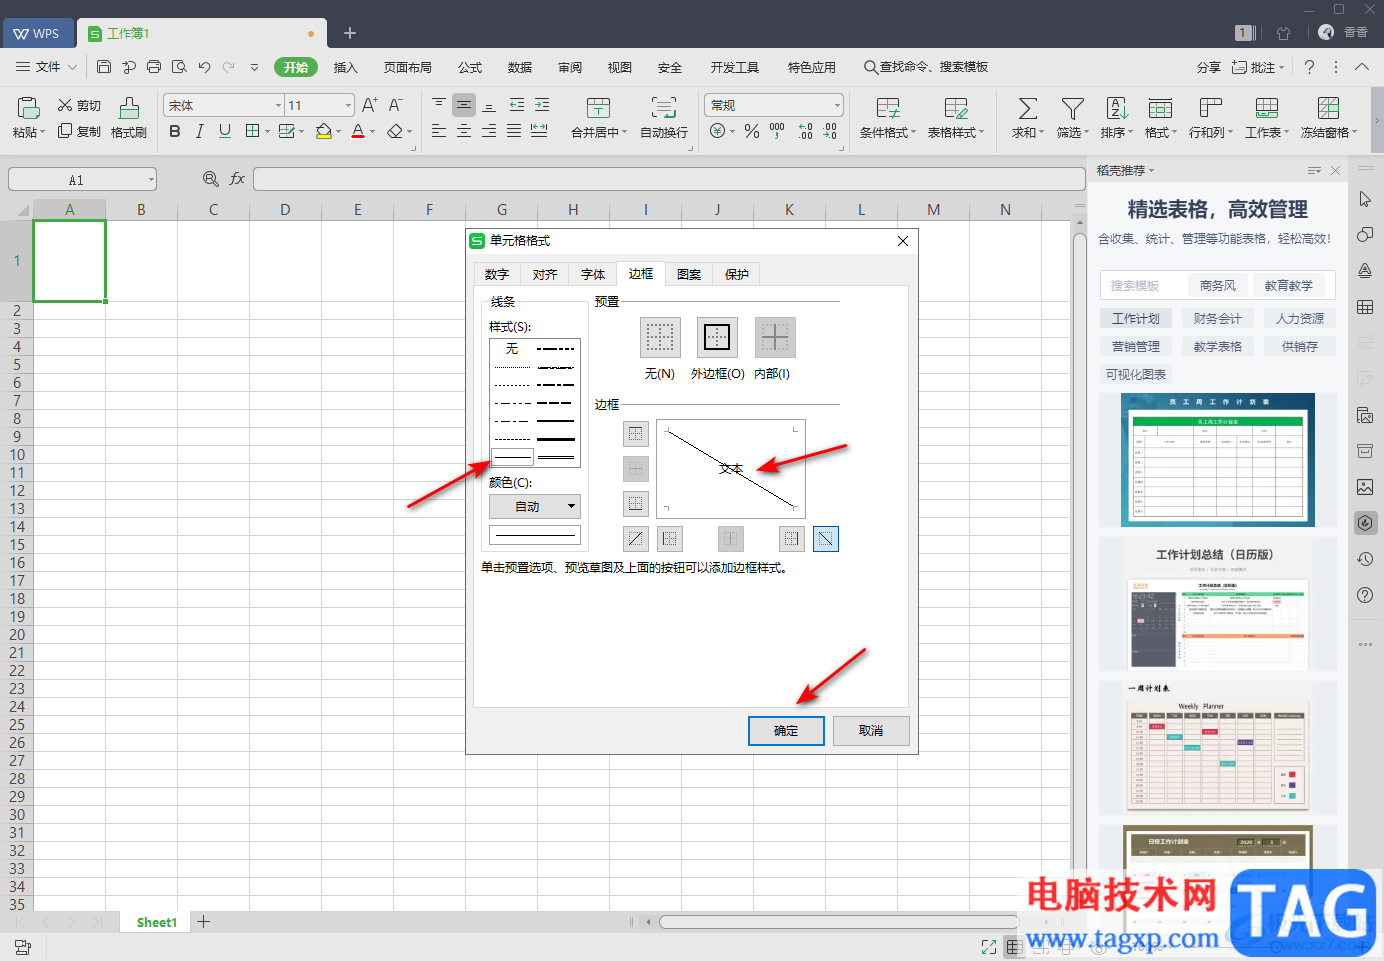
Task: Toggle the right border button in dialog
Action: [792, 539]
